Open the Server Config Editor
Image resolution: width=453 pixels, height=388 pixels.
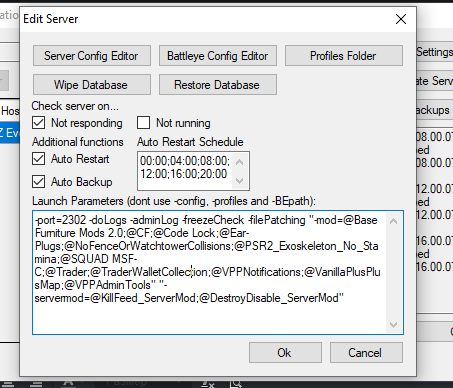92,56
